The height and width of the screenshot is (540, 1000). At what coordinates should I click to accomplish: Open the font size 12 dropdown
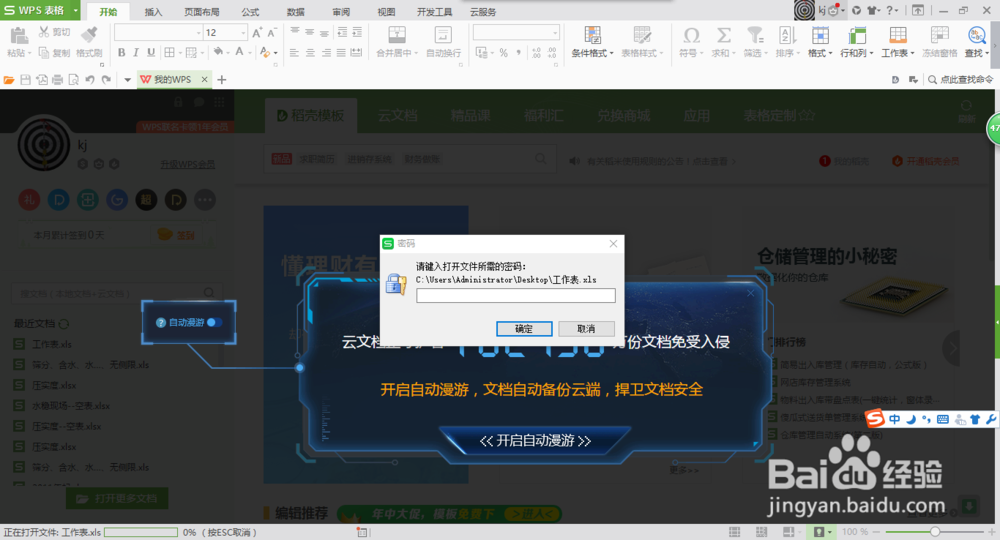(x=243, y=33)
